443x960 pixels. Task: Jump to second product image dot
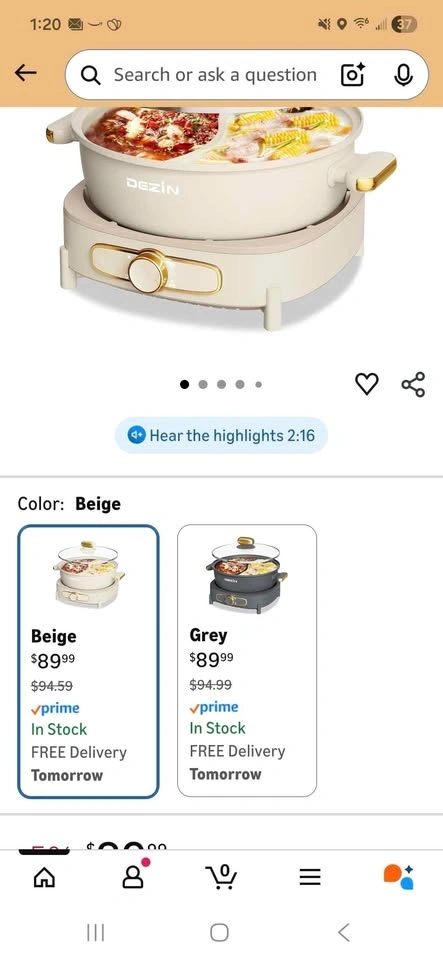coord(203,384)
